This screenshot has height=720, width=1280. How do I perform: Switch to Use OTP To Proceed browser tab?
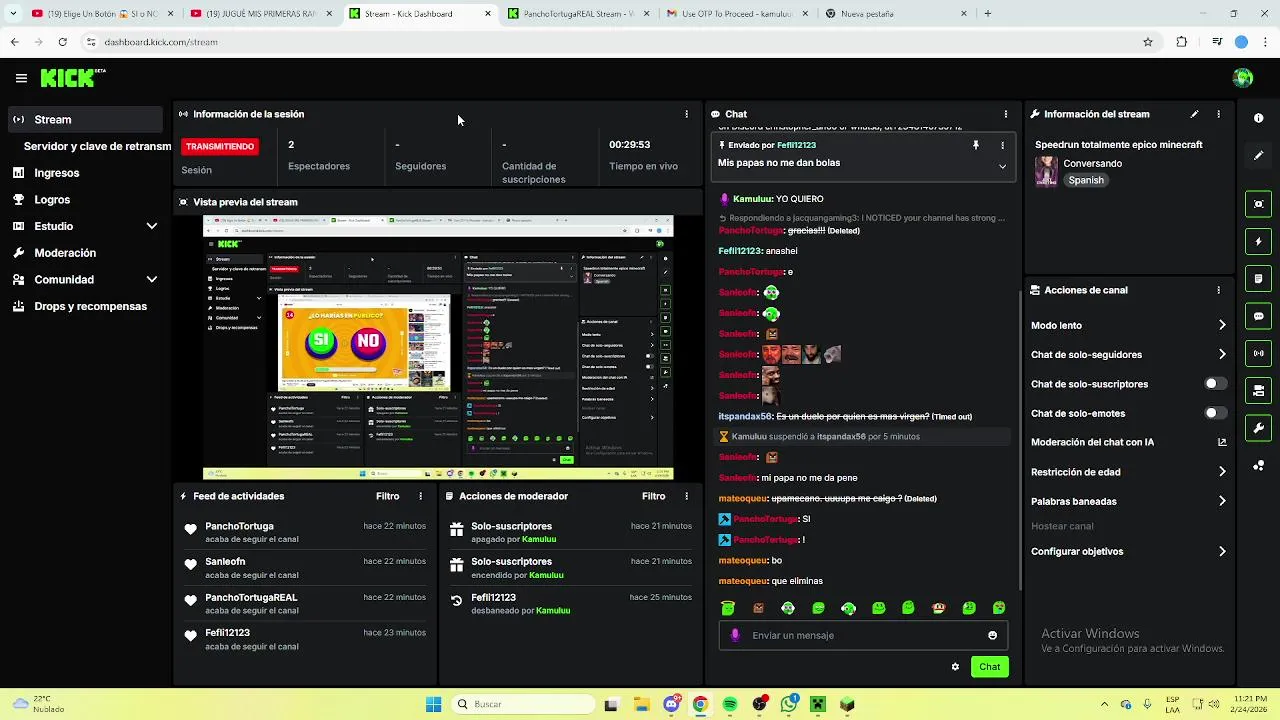736,14
